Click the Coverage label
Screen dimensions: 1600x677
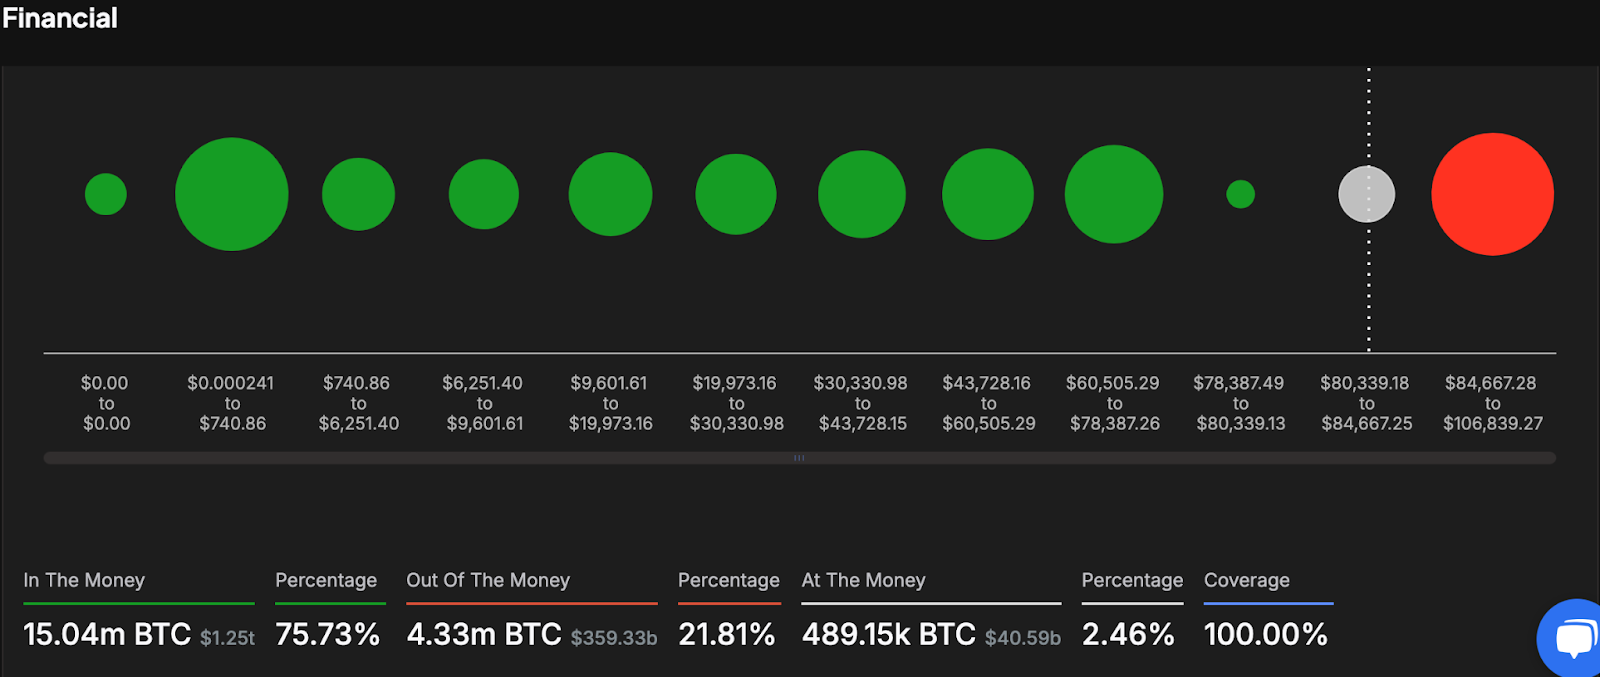coord(1247,580)
